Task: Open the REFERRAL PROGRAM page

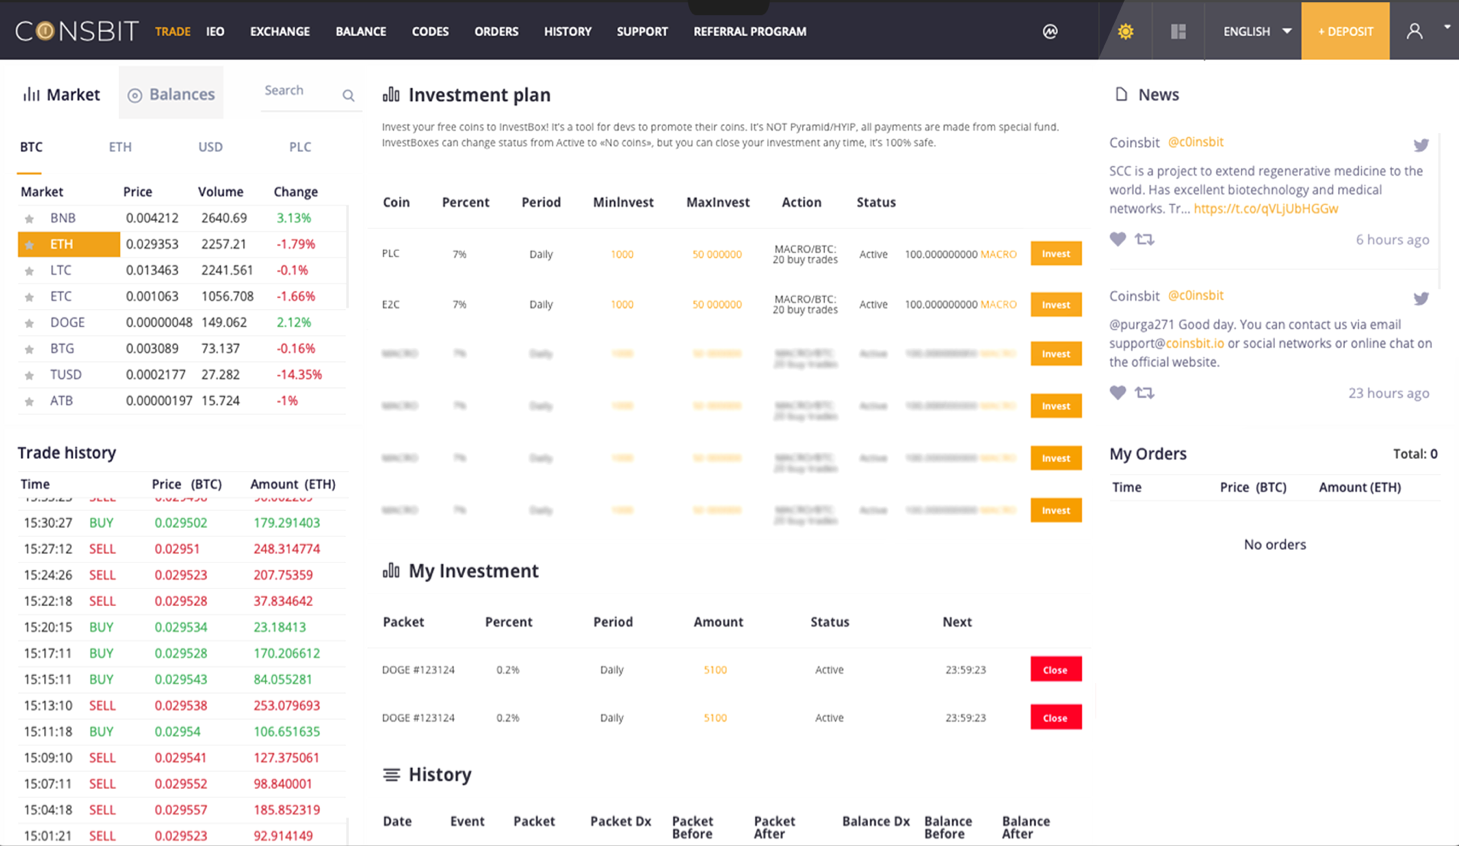Action: (x=750, y=31)
